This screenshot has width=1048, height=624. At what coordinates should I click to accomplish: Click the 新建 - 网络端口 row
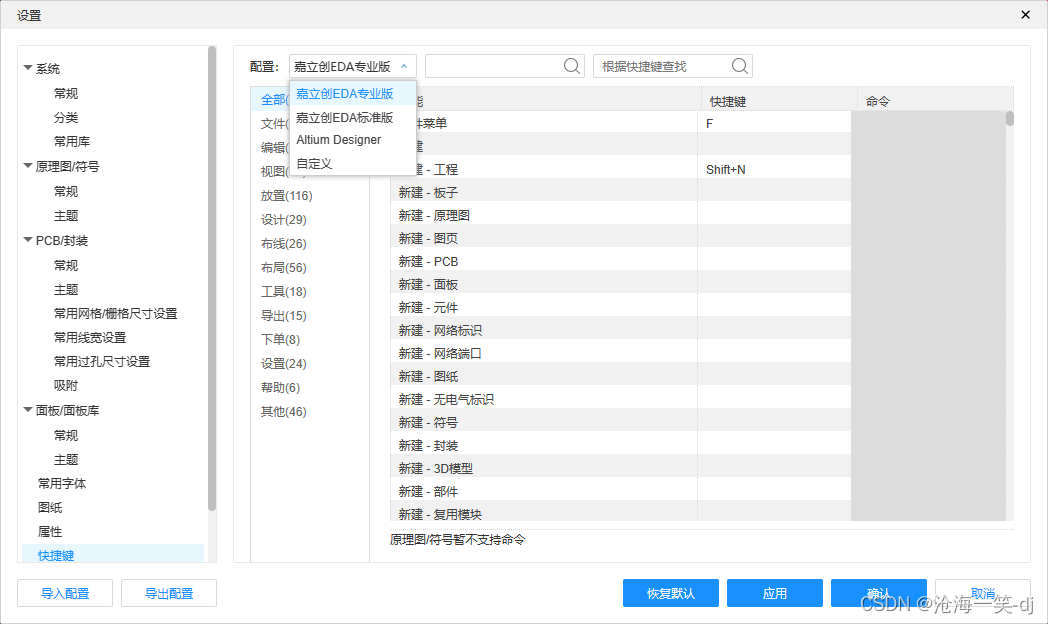pyautogui.click(x=620, y=353)
